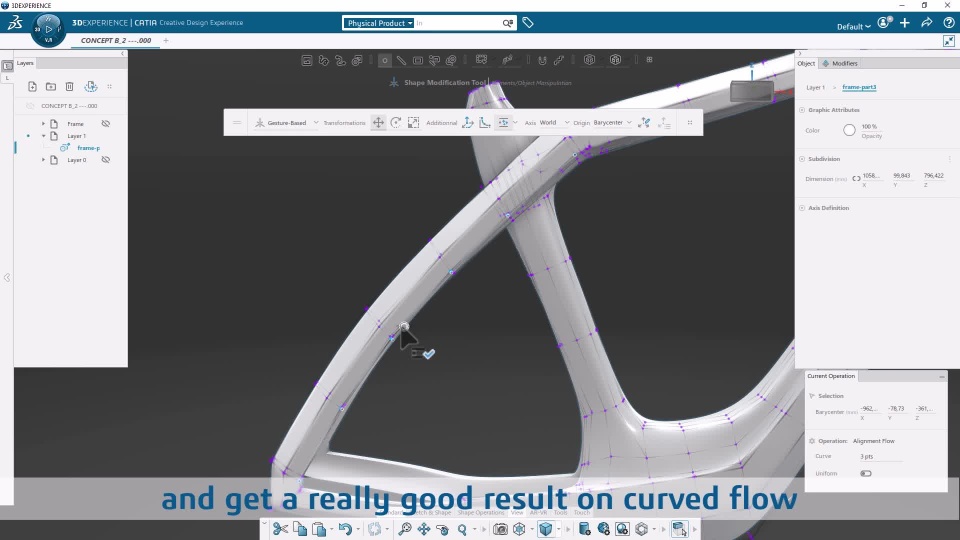
Task: Select the Rotate transformation icon
Action: click(x=396, y=122)
